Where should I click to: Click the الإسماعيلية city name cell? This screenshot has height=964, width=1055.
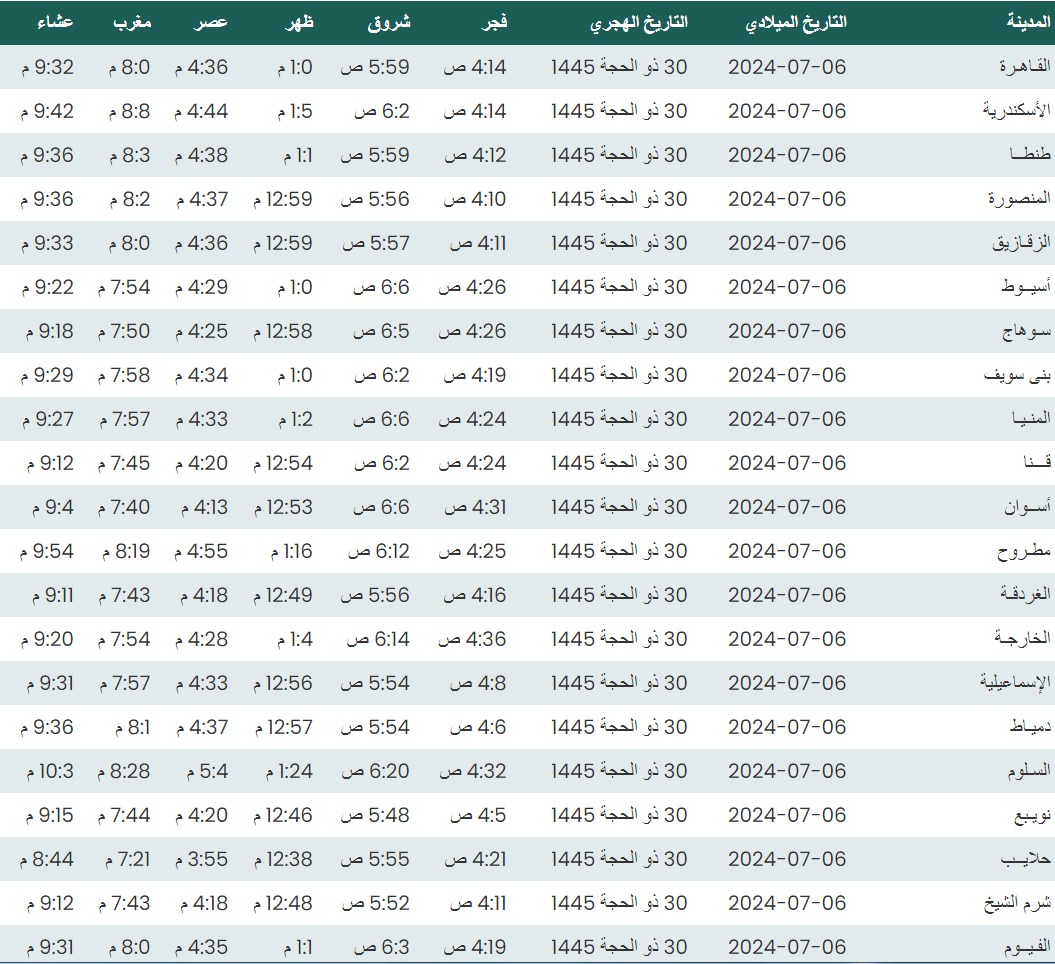point(1015,683)
